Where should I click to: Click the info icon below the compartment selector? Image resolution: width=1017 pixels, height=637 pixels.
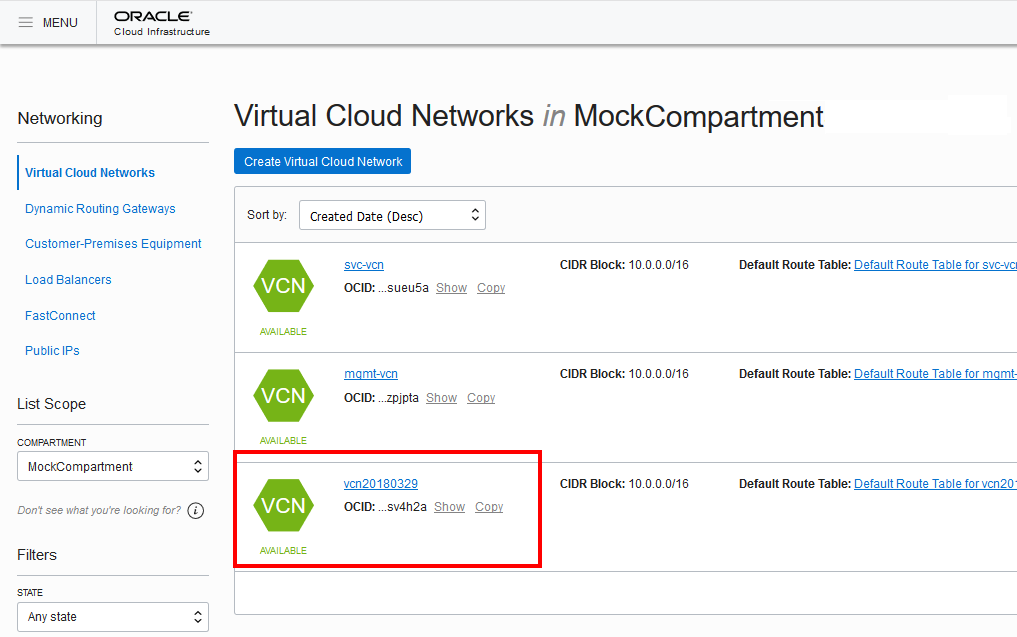pyautogui.click(x=196, y=510)
